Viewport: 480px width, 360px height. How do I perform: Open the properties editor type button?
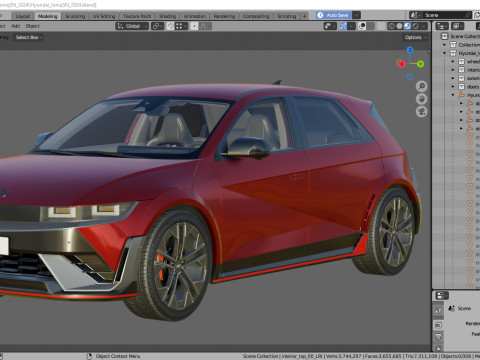tap(442, 295)
